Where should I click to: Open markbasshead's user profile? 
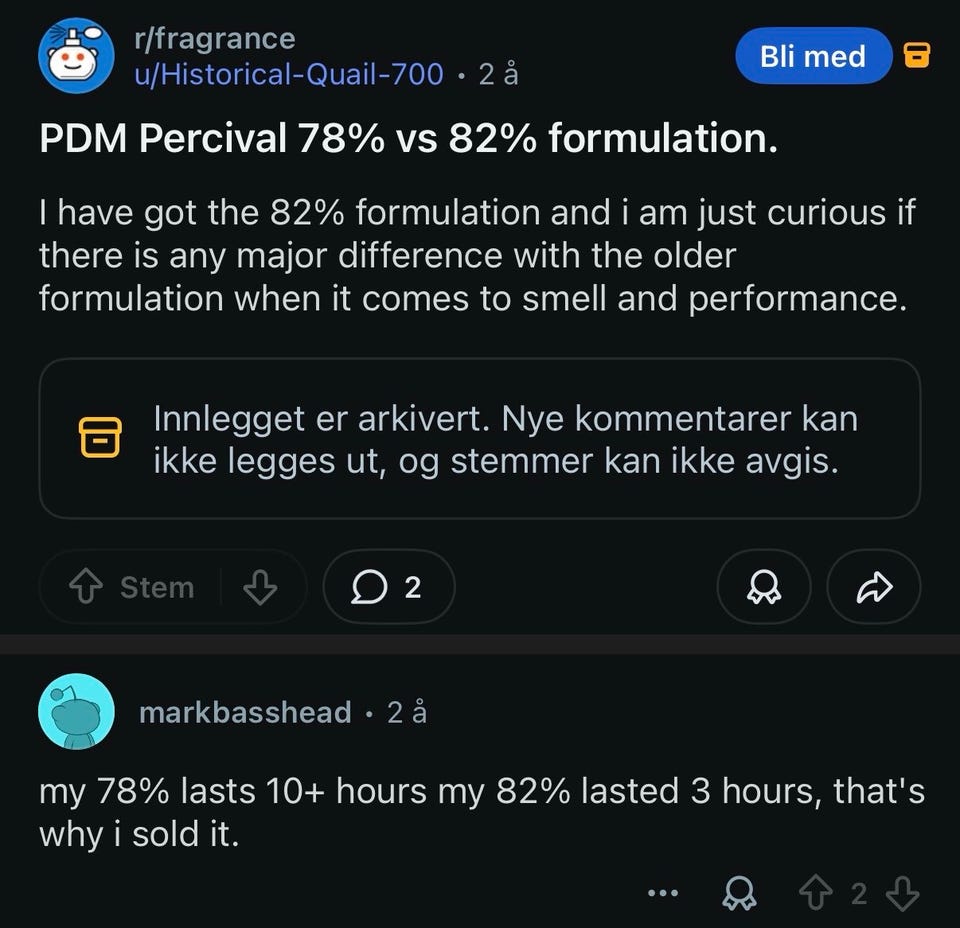point(245,712)
